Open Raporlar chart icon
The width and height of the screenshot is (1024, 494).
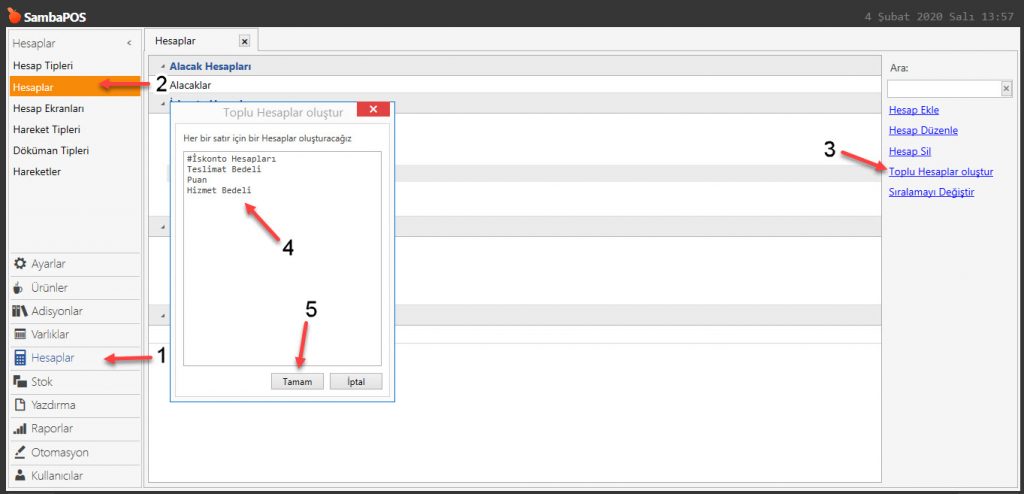click(20, 429)
